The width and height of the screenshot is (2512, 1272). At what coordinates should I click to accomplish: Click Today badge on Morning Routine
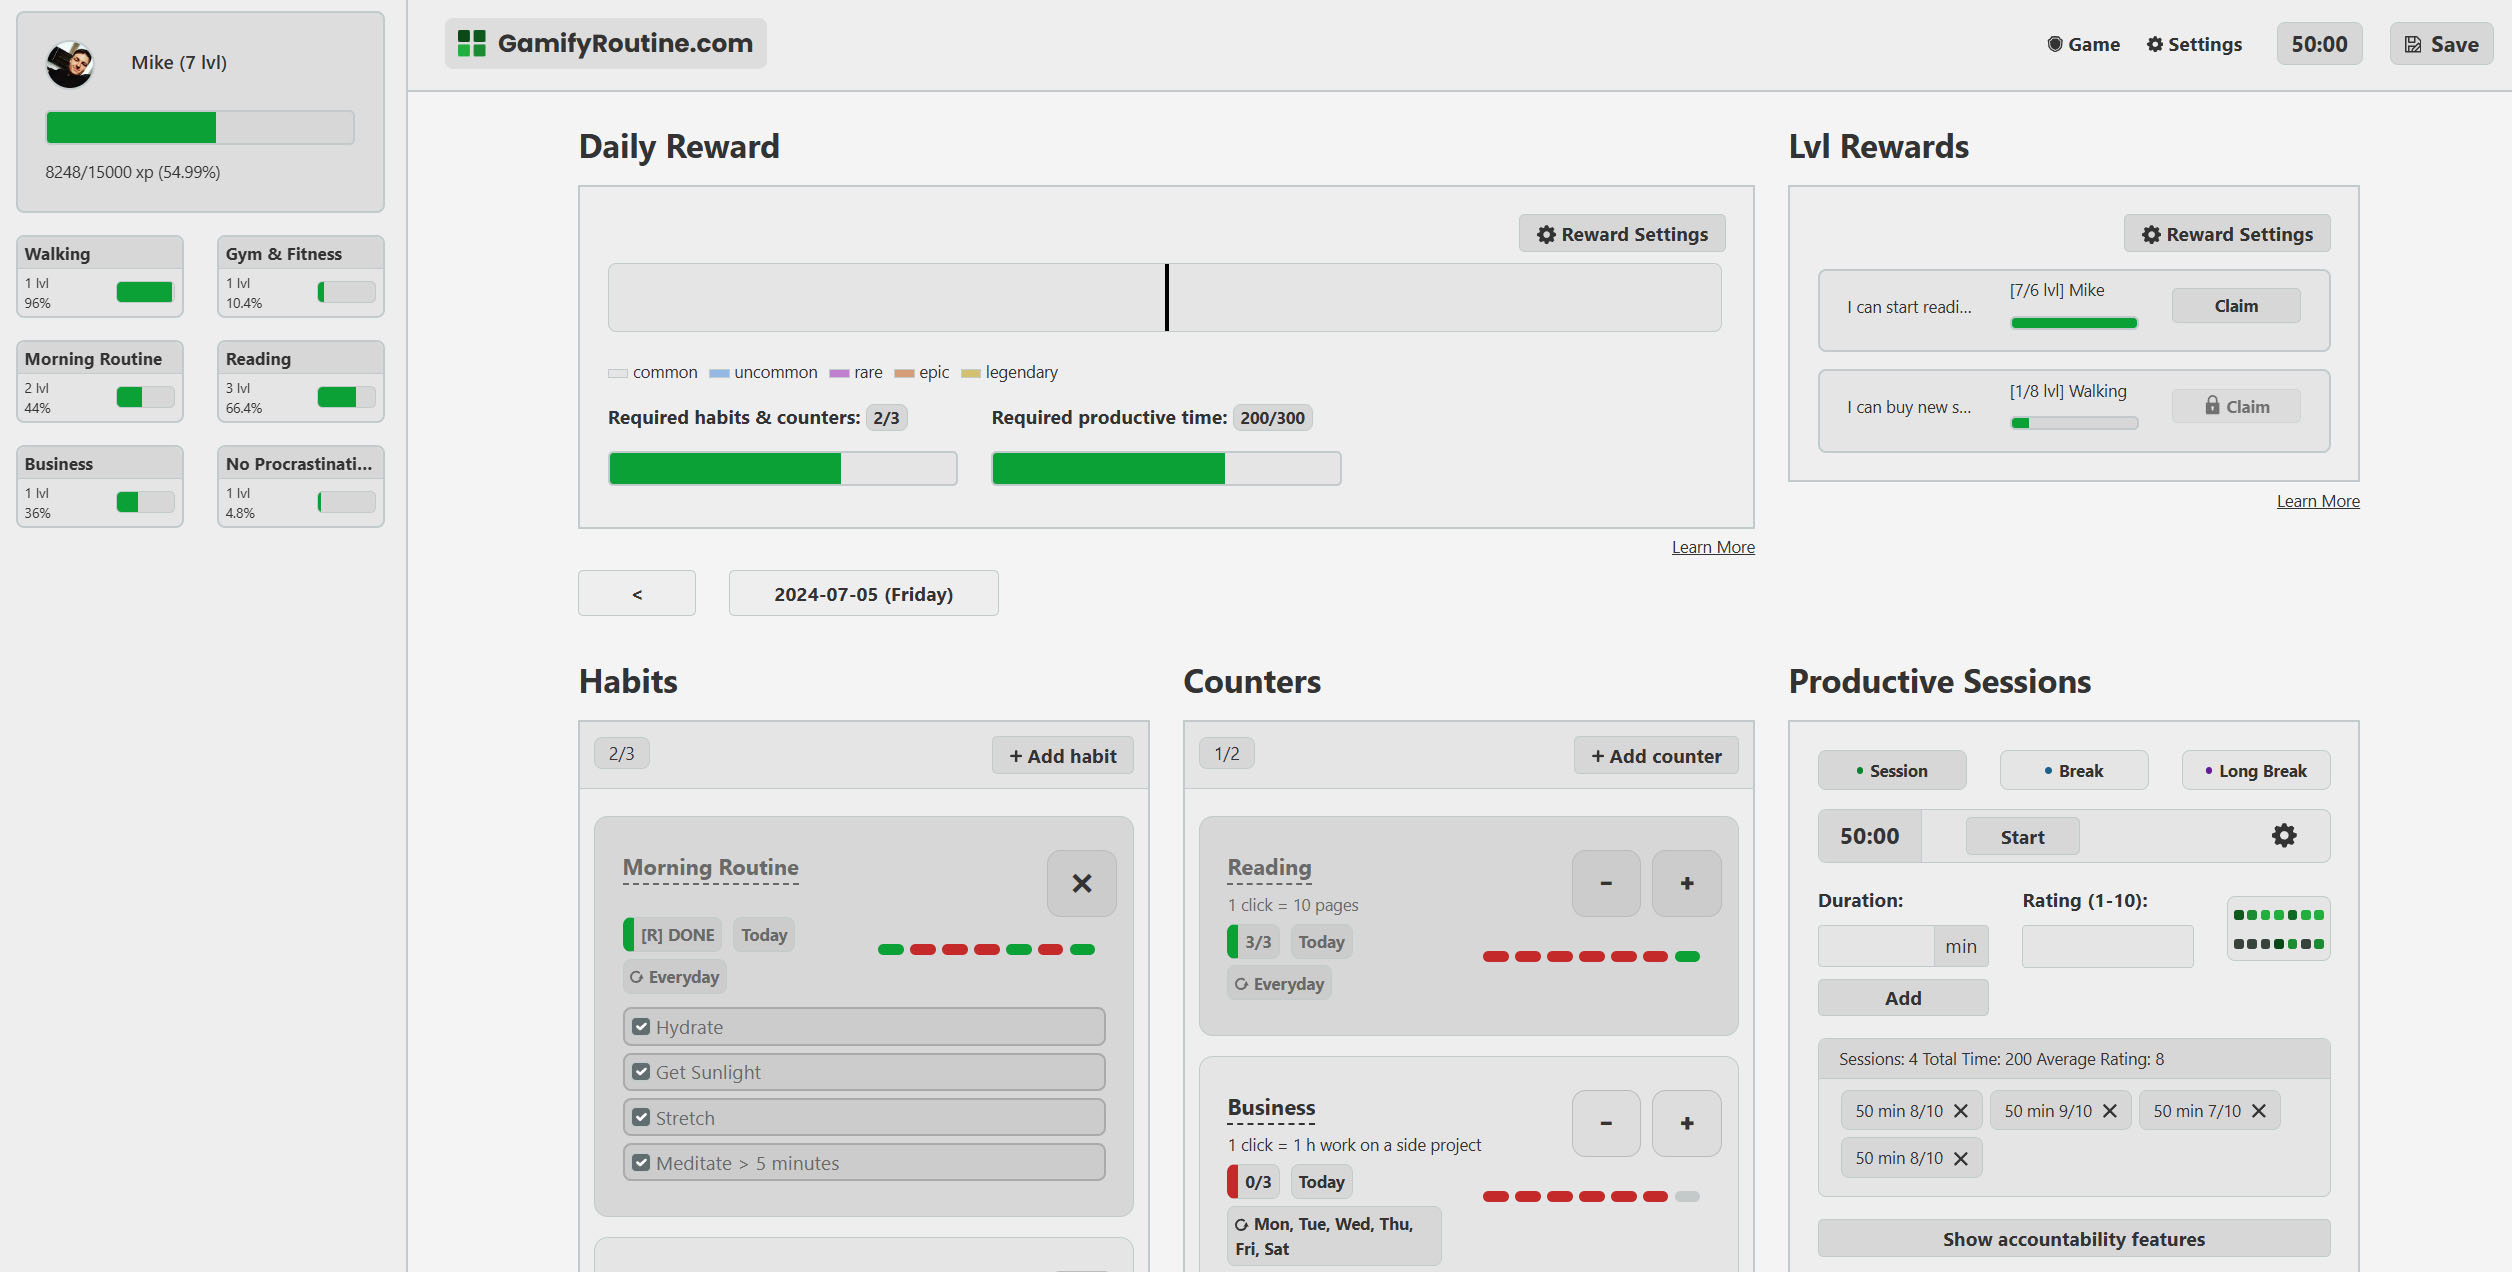click(x=764, y=935)
